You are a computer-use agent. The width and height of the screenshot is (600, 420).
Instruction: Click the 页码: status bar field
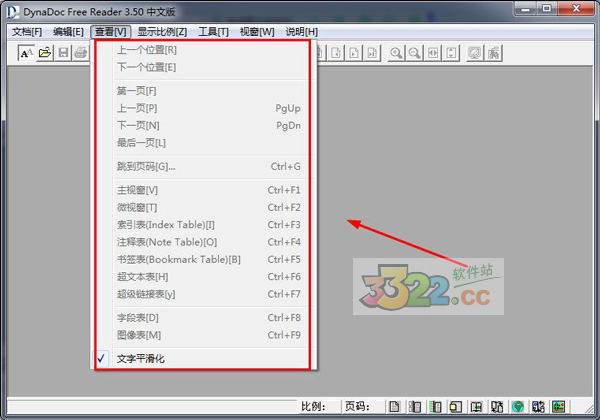tap(363, 407)
